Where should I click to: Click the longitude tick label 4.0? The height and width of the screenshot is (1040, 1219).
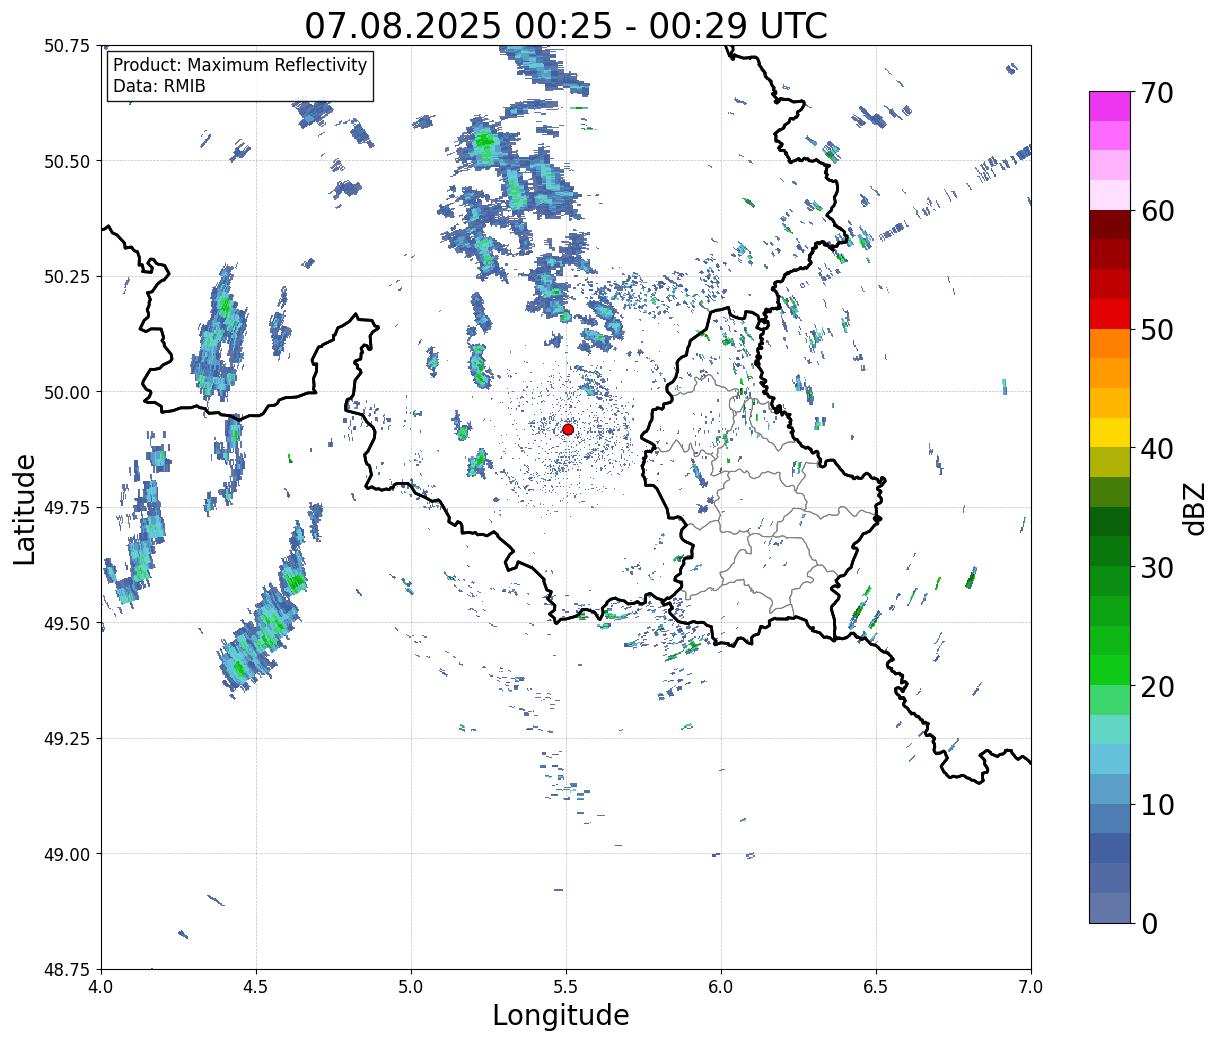101,987
